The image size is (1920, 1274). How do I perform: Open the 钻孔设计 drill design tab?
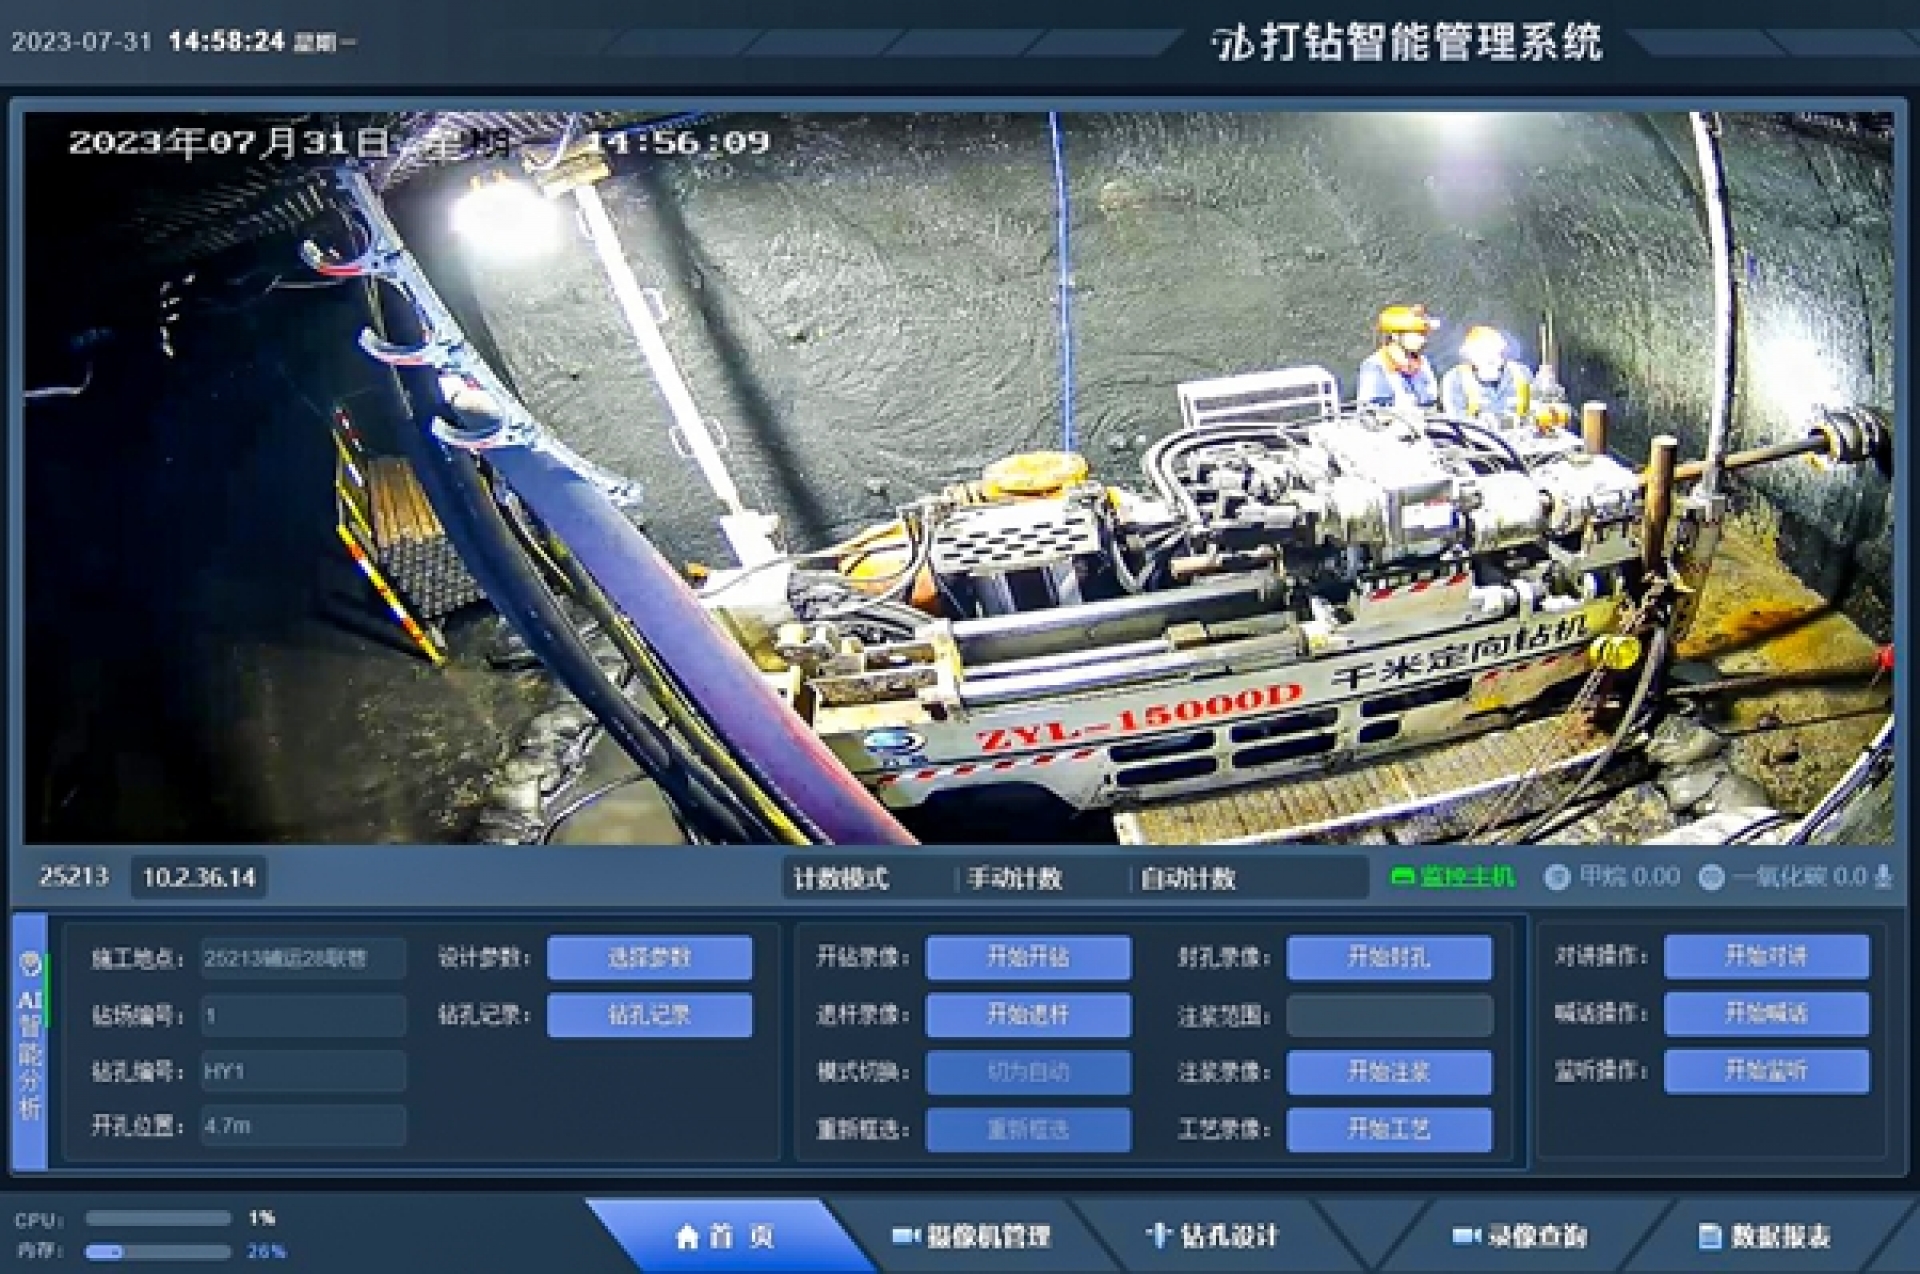click(1213, 1236)
